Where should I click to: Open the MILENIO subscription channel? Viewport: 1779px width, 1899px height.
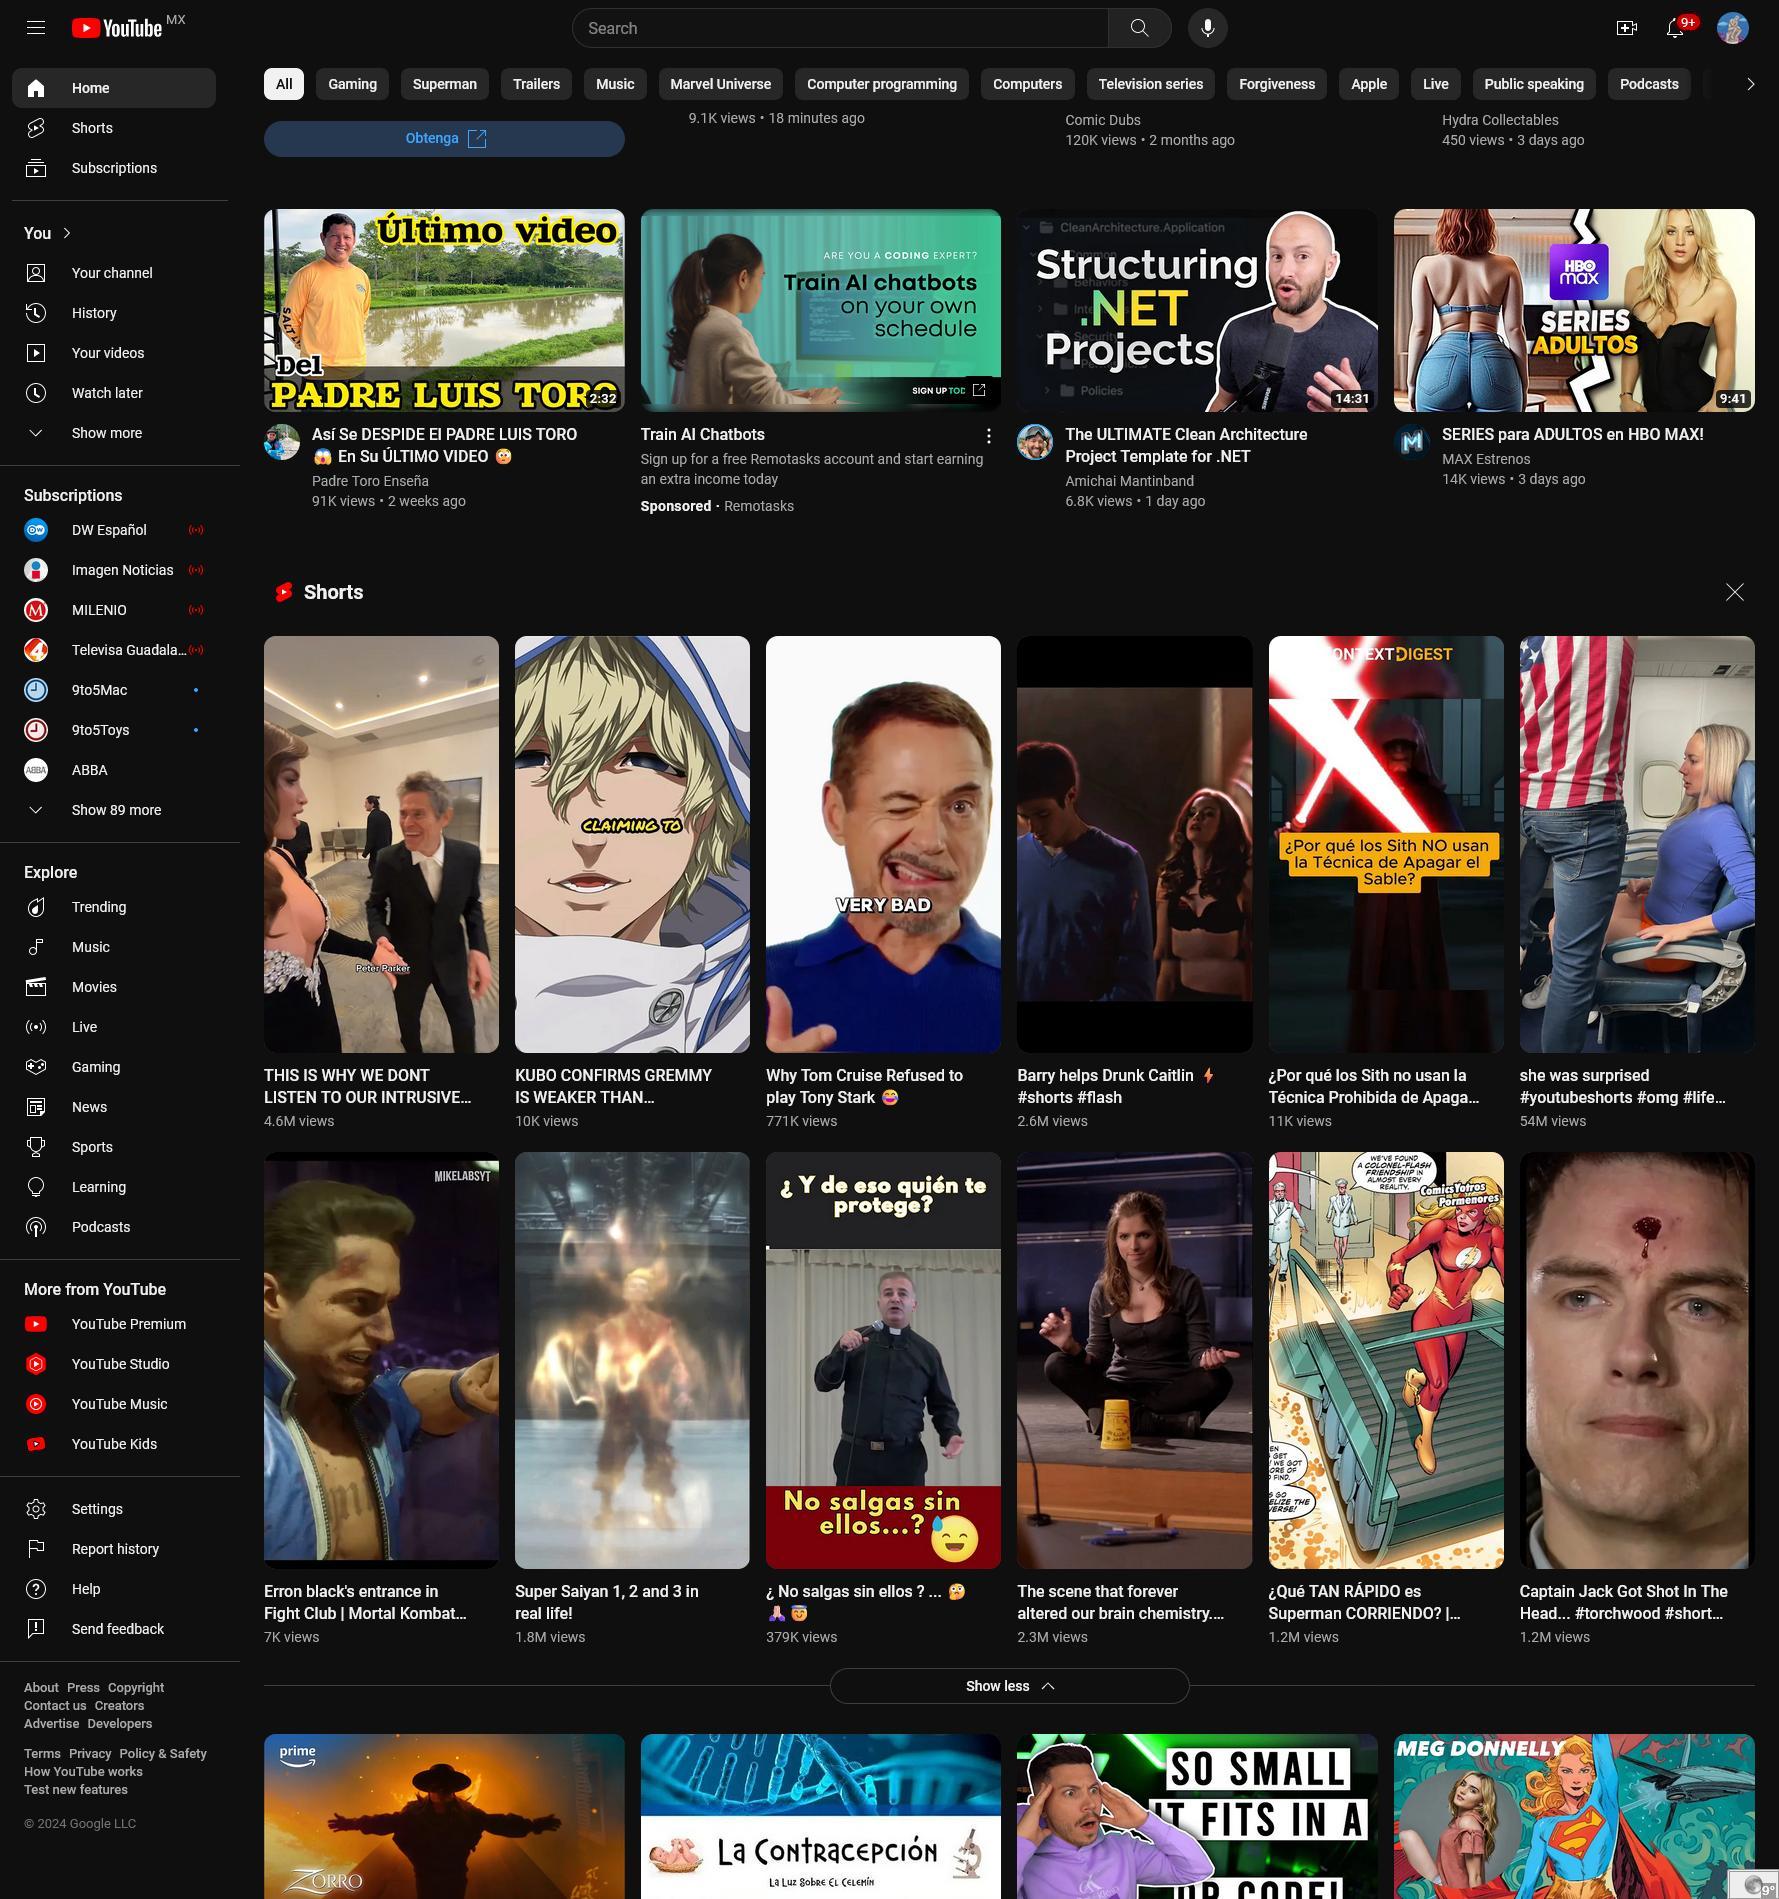pyautogui.click(x=114, y=610)
